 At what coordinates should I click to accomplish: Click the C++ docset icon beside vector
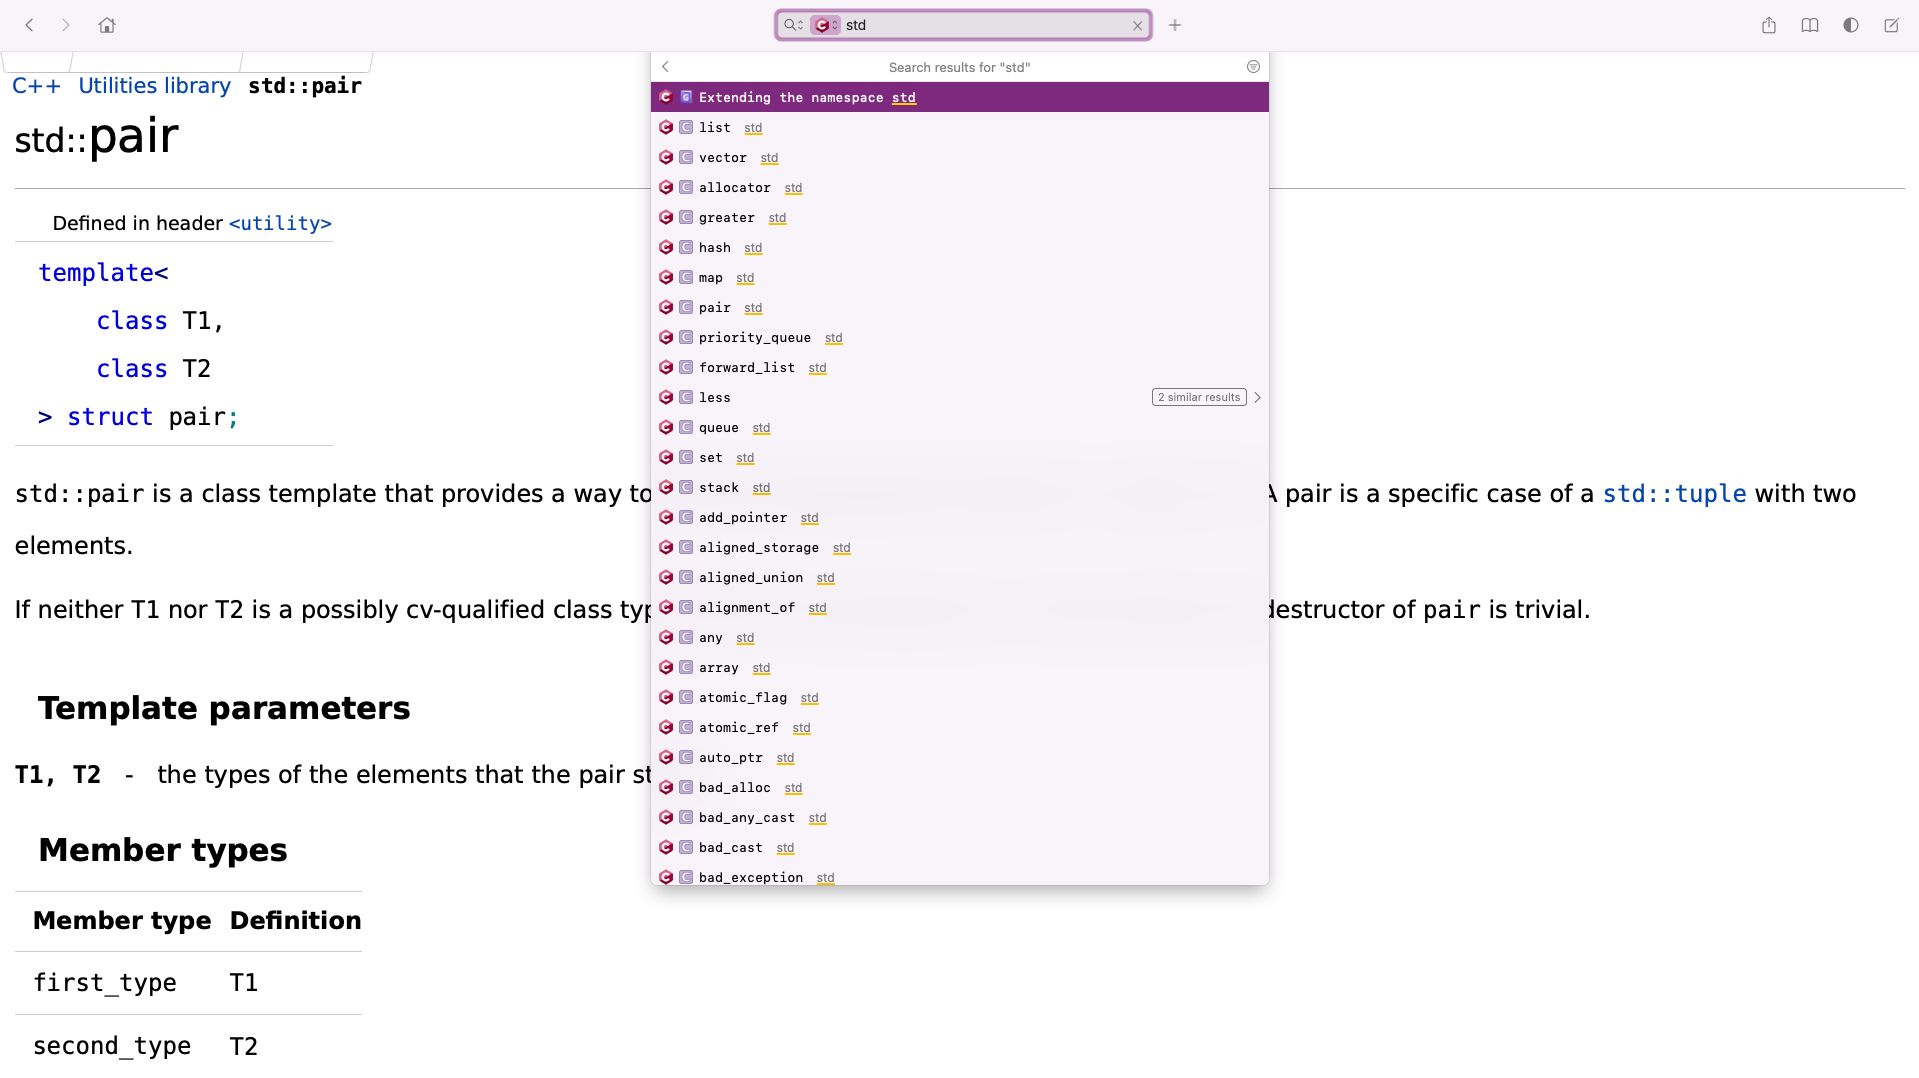tap(666, 157)
